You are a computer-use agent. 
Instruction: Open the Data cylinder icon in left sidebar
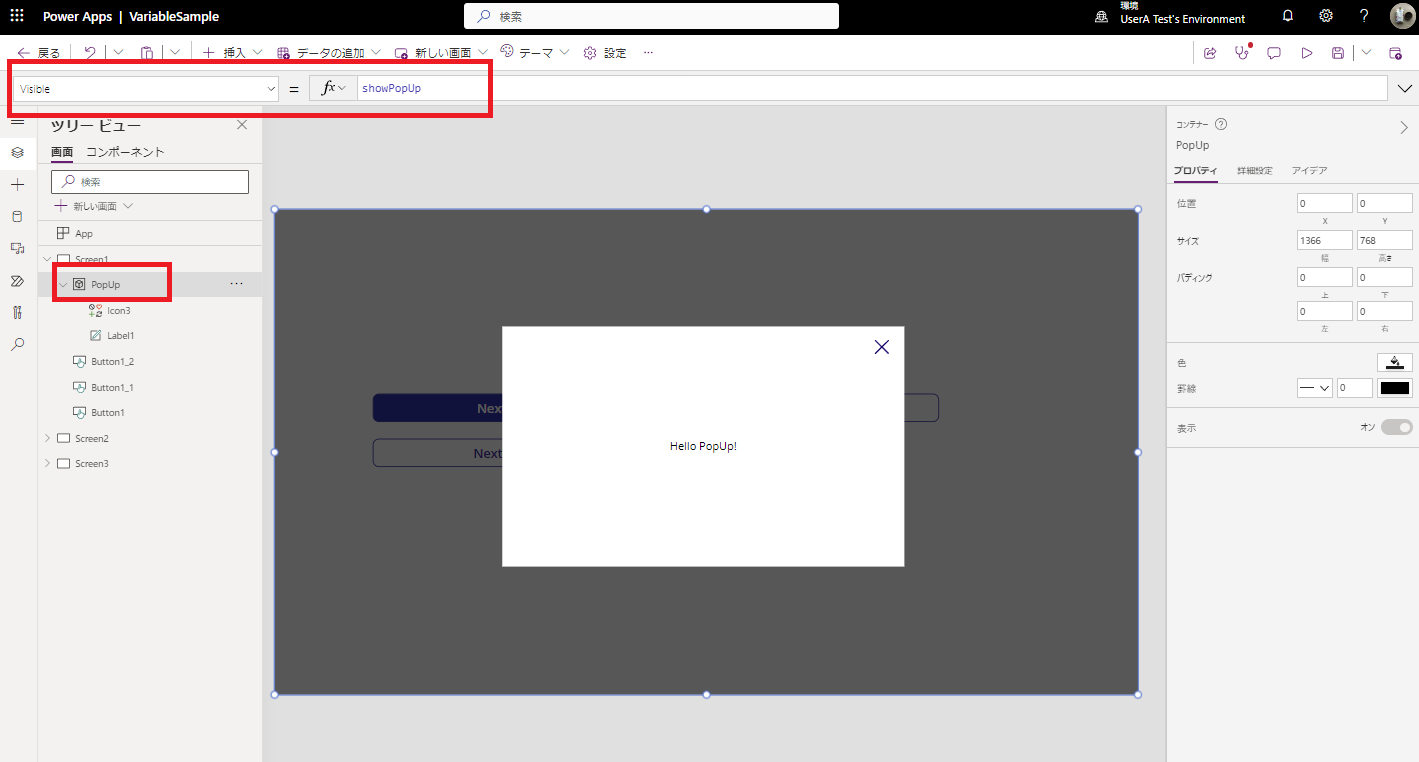pyautogui.click(x=17, y=216)
